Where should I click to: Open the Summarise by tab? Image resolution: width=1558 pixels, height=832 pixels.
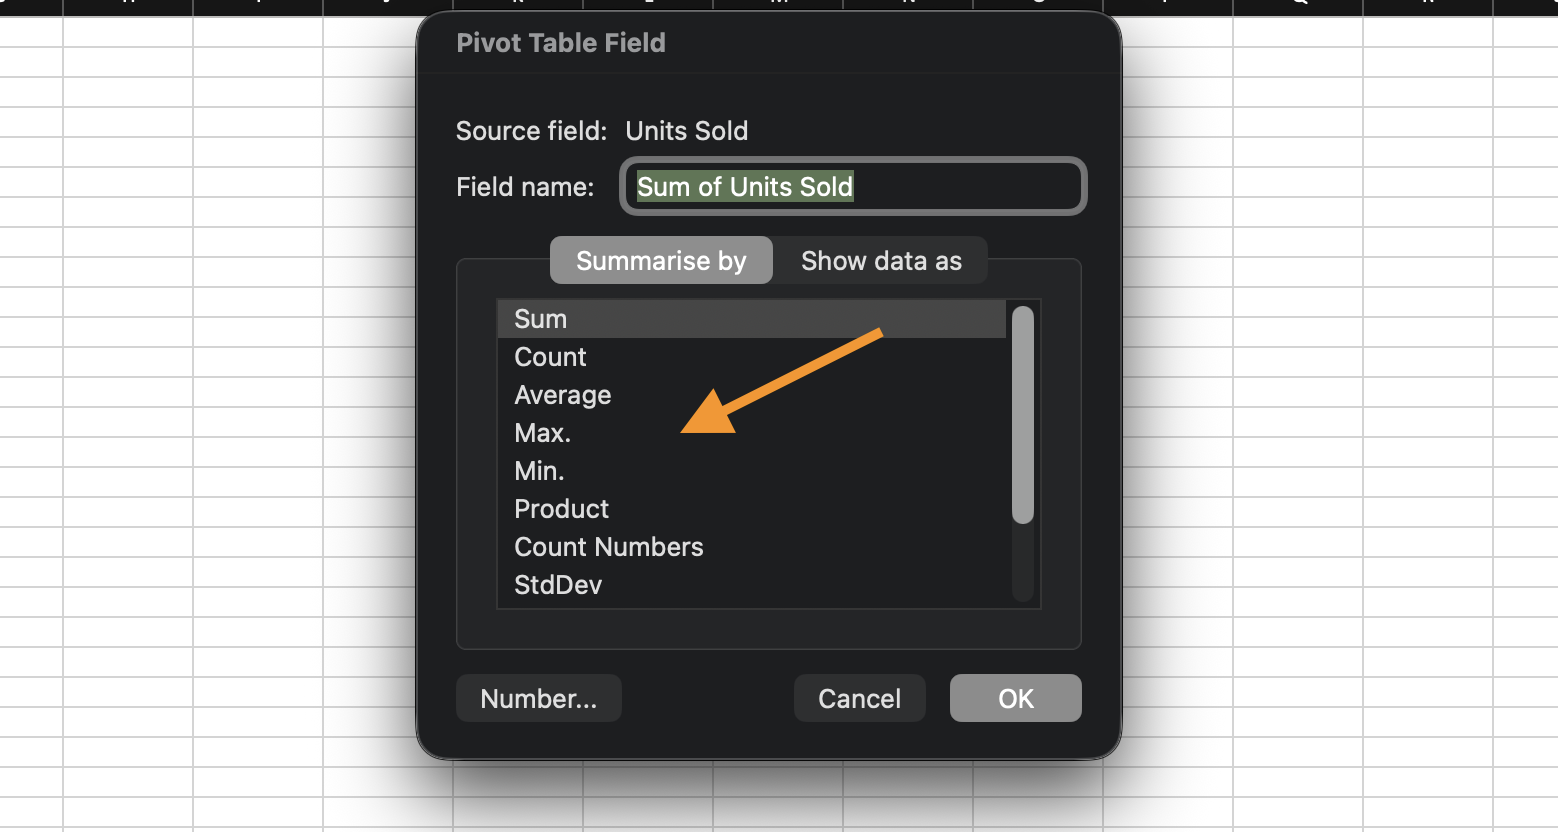pos(661,261)
